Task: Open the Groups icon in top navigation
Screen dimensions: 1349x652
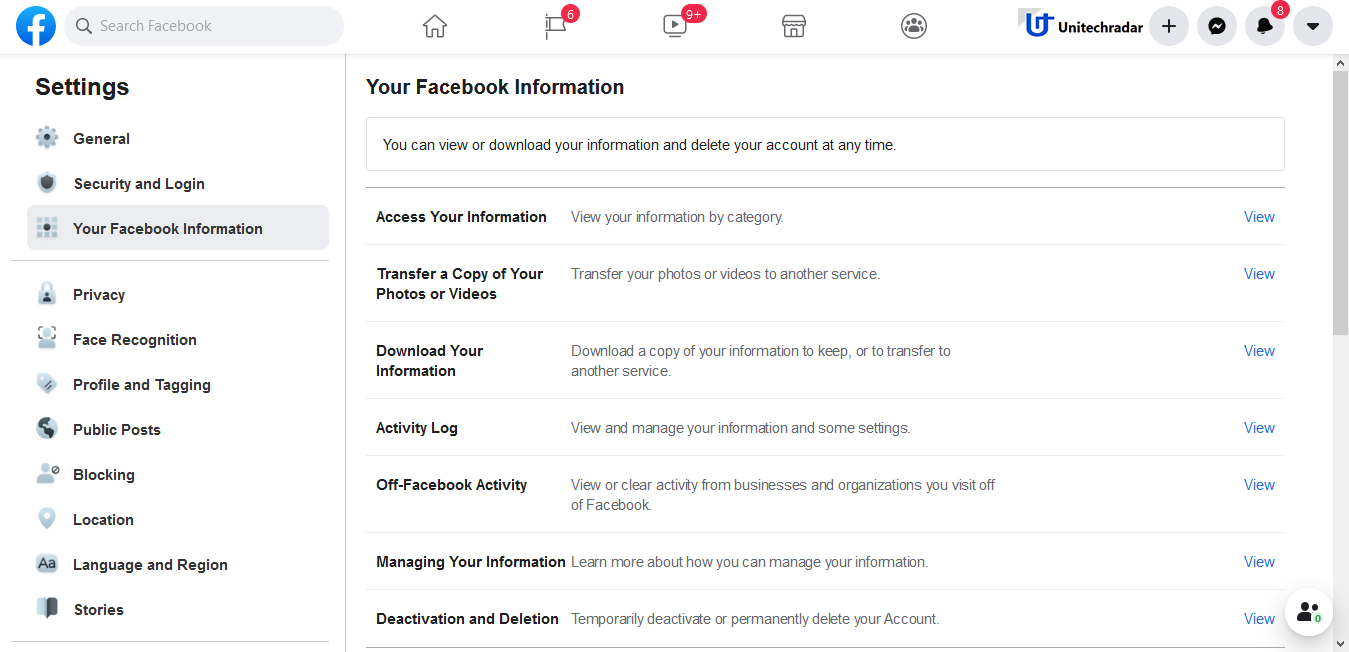Action: pos(913,26)
